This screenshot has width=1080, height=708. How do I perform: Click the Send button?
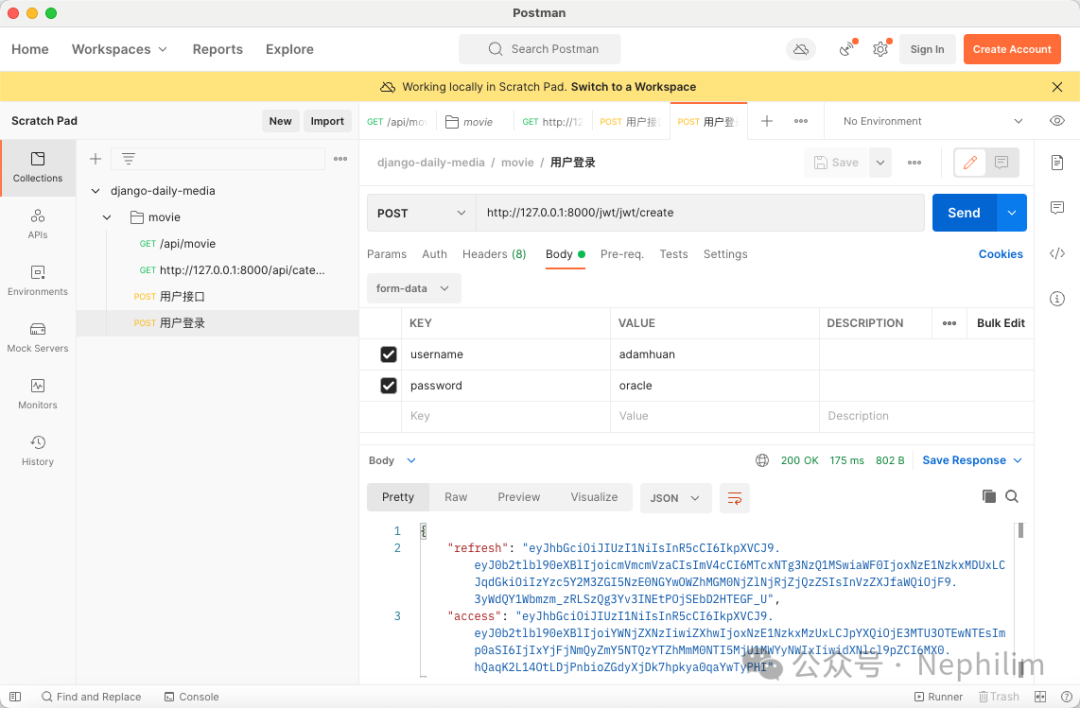point(964,213)
